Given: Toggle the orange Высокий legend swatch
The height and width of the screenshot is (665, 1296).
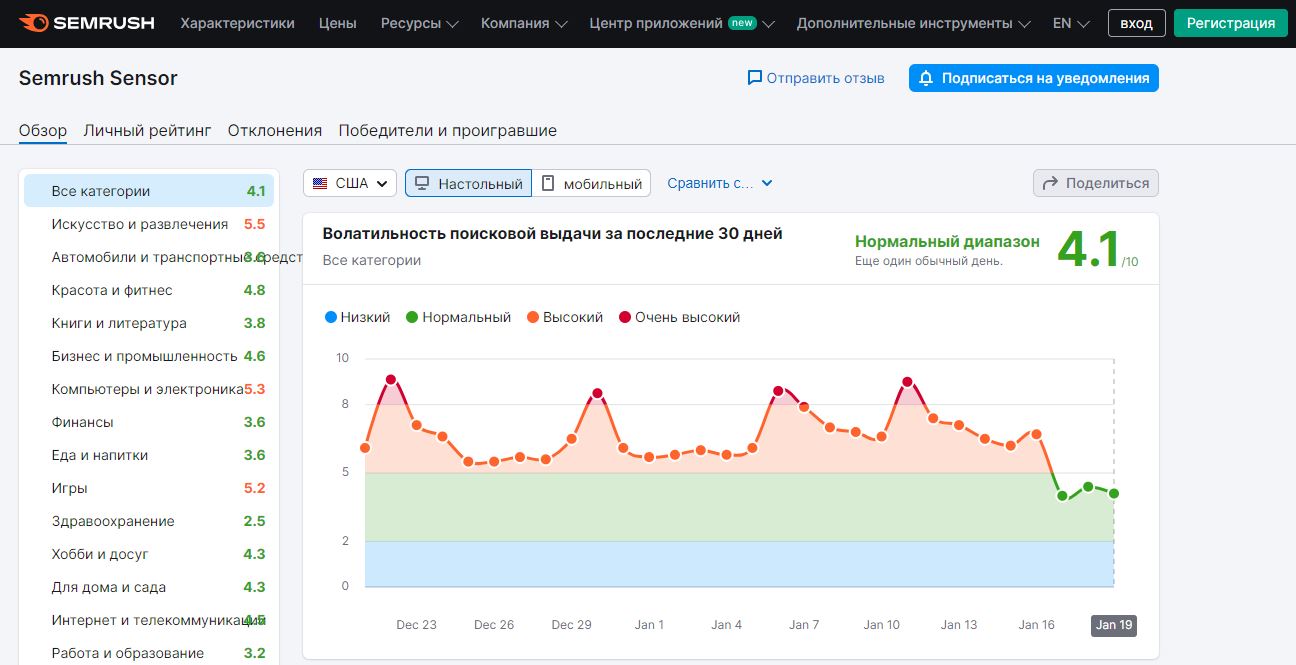Looking at the screenshot, I should 533,317.
